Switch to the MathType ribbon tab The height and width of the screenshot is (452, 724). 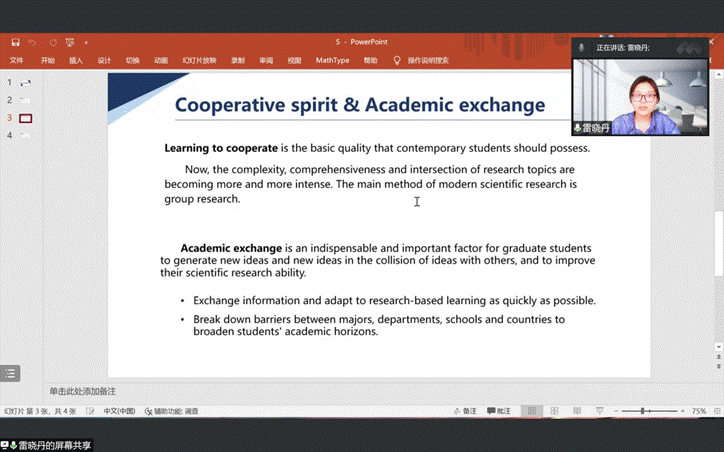tap(332, 60)
